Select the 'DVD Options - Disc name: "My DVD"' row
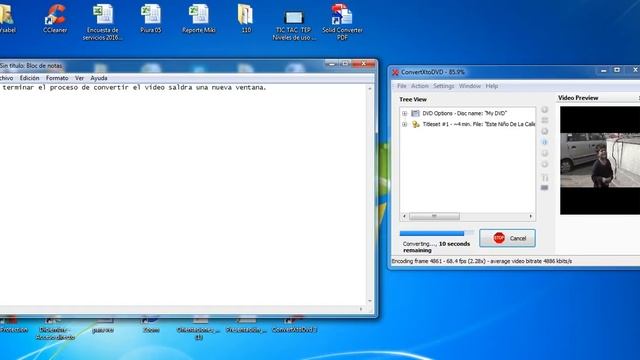 click(464, 113)
